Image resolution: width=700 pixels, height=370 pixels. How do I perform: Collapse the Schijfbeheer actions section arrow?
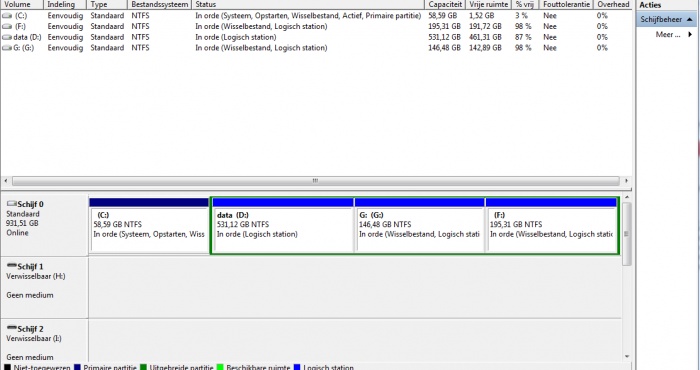tap(690, 20)
